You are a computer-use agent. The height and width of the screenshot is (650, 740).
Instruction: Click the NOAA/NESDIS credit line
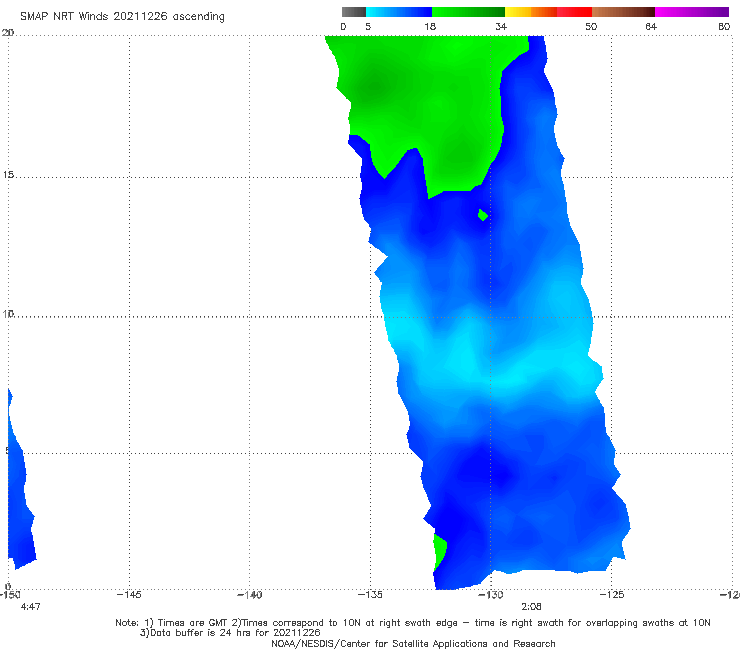[x=413, y=644]
